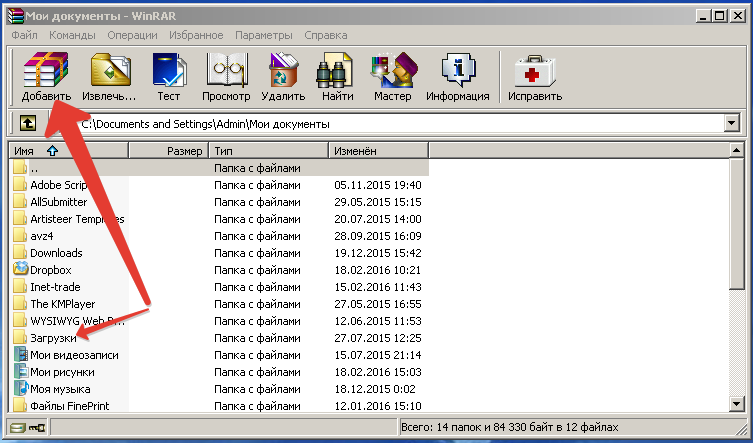Viewport: 753px width, 443px height.
Task: Click the Добавить (Add) toolbar icon
Action: pyautogui.click(x=46, y=74)
